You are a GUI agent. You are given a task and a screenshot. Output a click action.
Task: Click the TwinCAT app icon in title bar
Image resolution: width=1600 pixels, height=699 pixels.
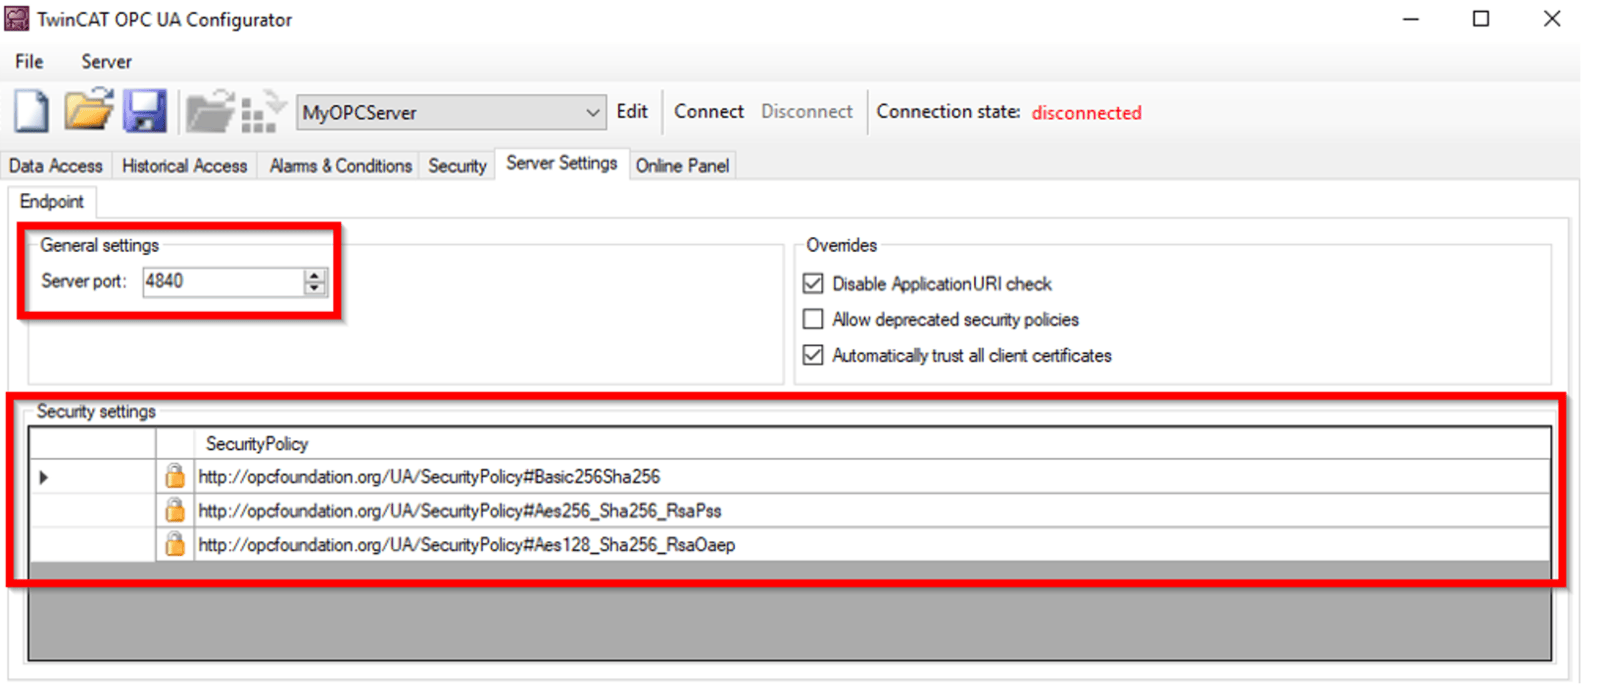[x=17, y=19]
